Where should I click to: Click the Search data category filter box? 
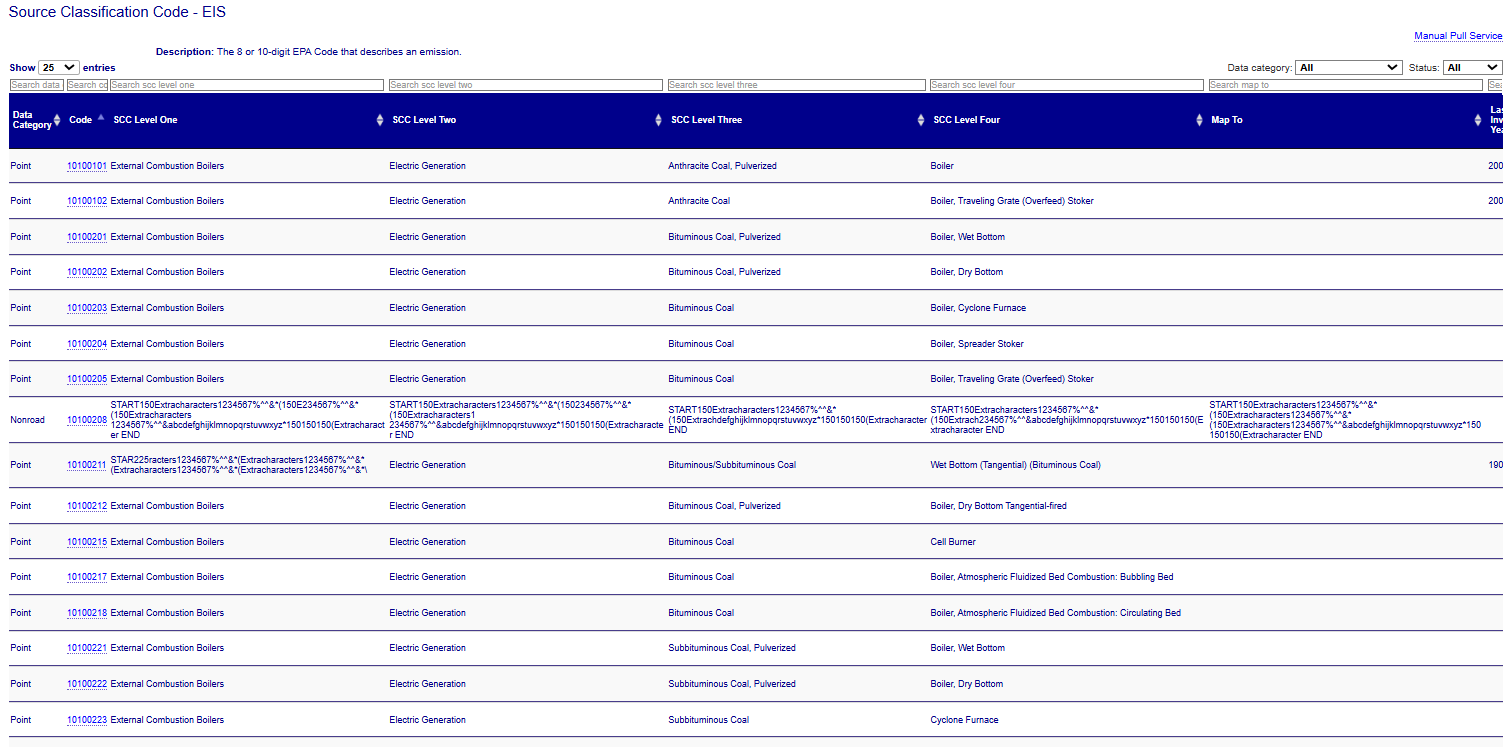click(x=37, y=85)
